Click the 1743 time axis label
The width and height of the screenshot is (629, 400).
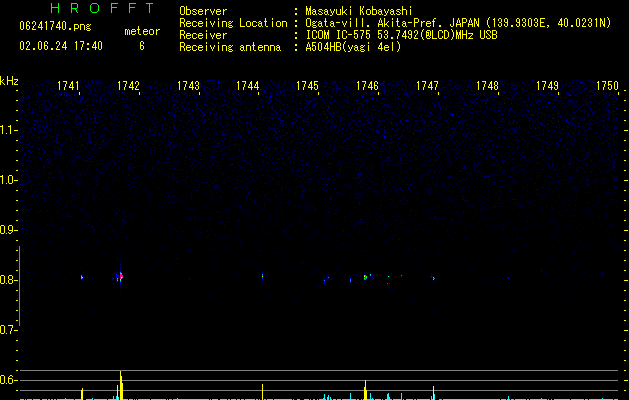point(188,86)
